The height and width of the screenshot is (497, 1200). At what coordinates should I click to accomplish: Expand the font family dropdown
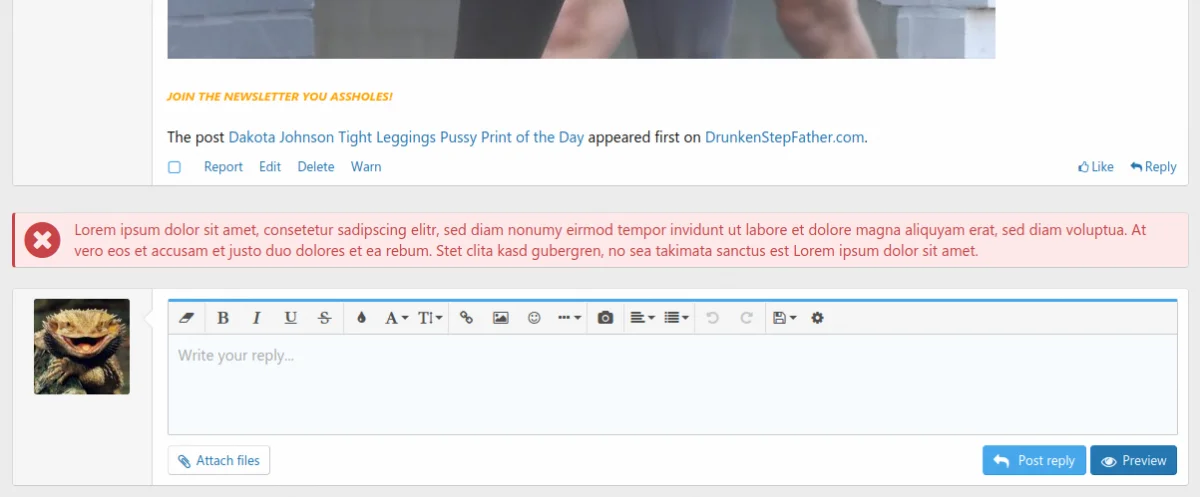click(397, 318)
